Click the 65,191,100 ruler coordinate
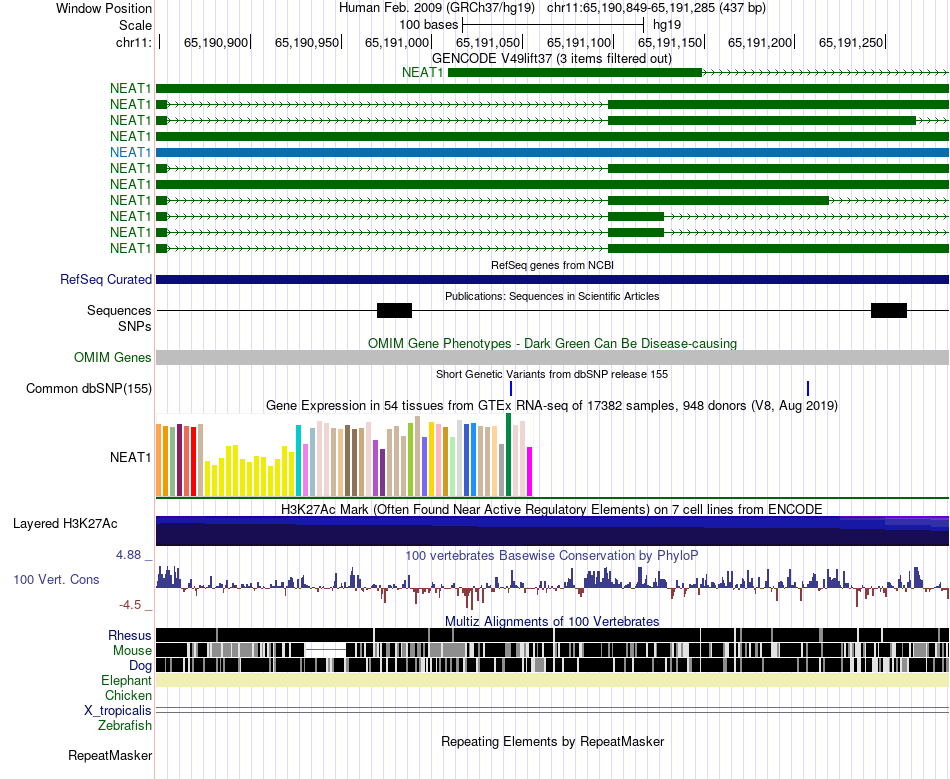 (x=579, y=42)
